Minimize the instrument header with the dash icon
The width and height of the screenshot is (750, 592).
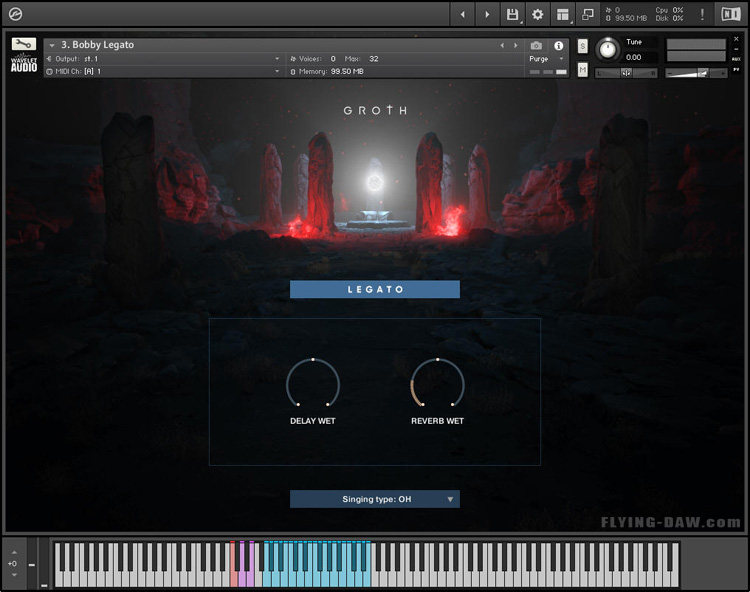(736, 49)
